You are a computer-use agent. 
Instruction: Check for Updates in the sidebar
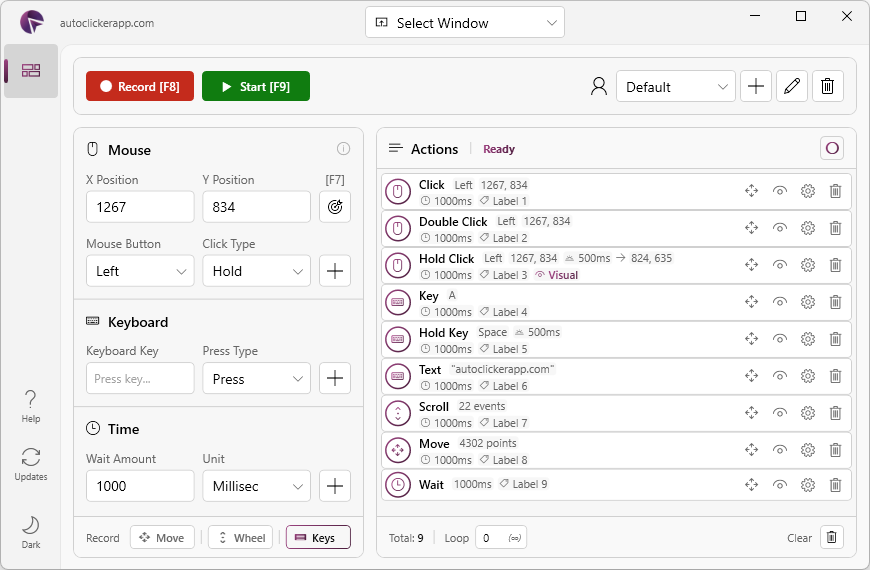tap(31, 465)
